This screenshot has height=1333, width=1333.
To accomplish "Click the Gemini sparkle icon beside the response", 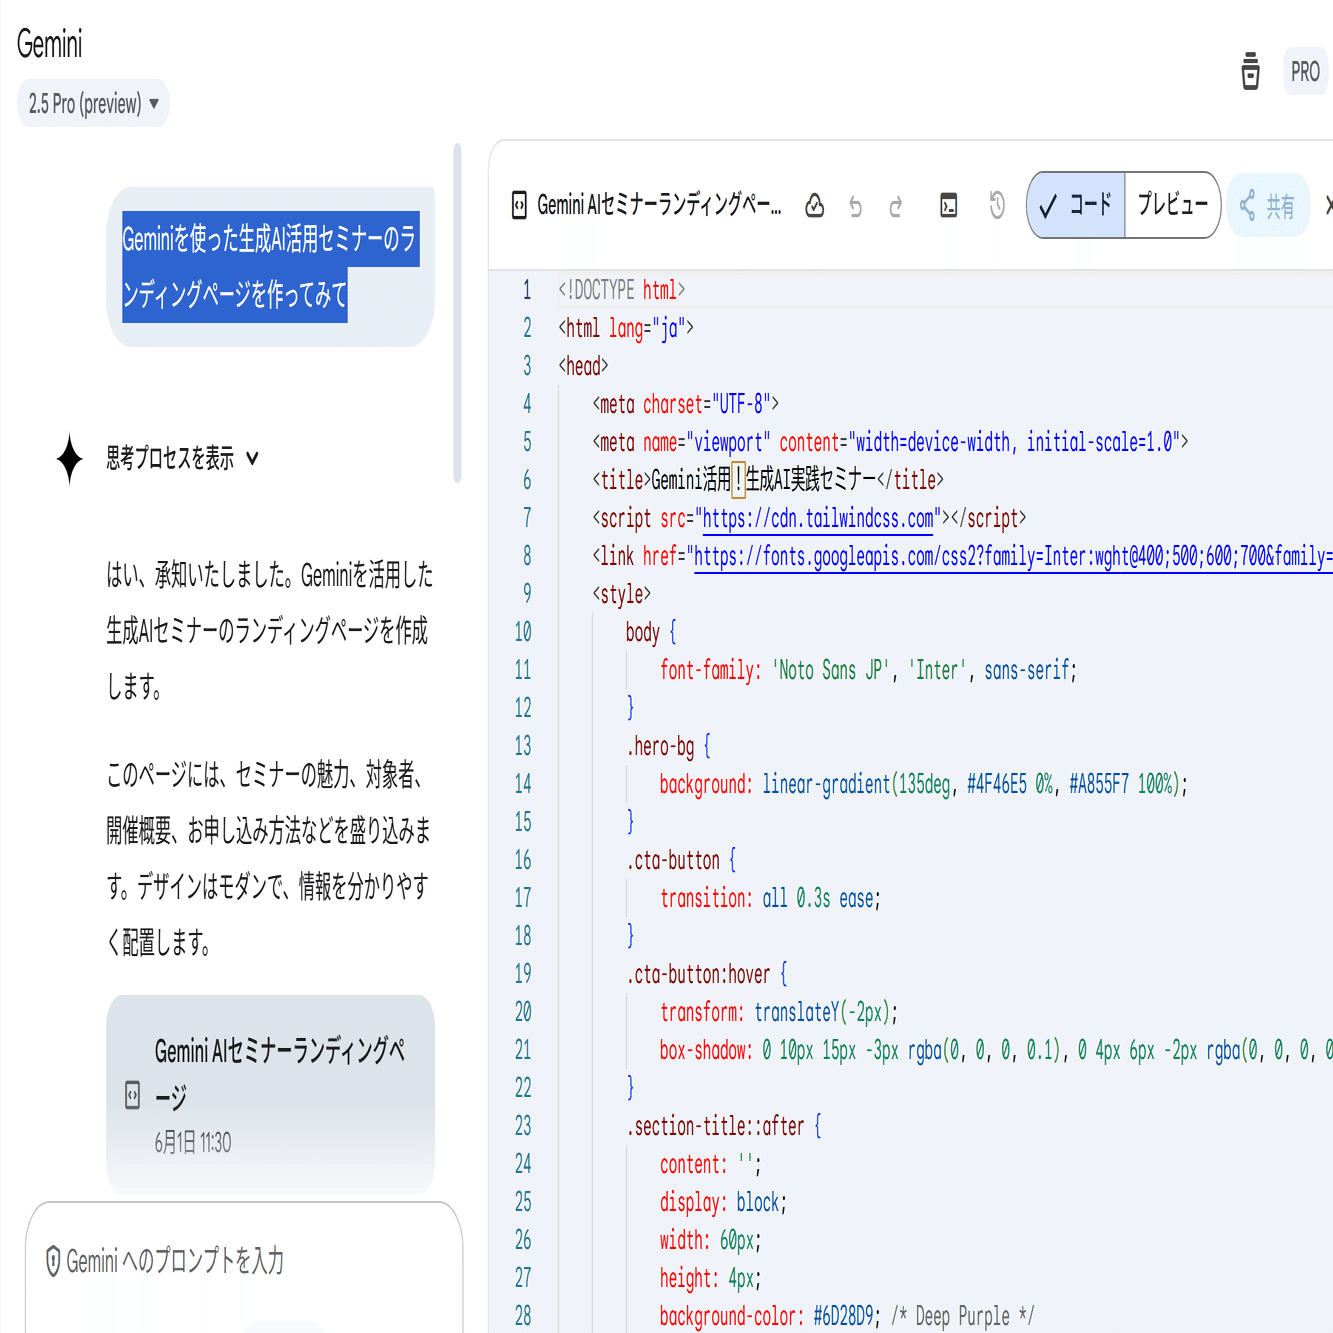I will click(68, 459).
